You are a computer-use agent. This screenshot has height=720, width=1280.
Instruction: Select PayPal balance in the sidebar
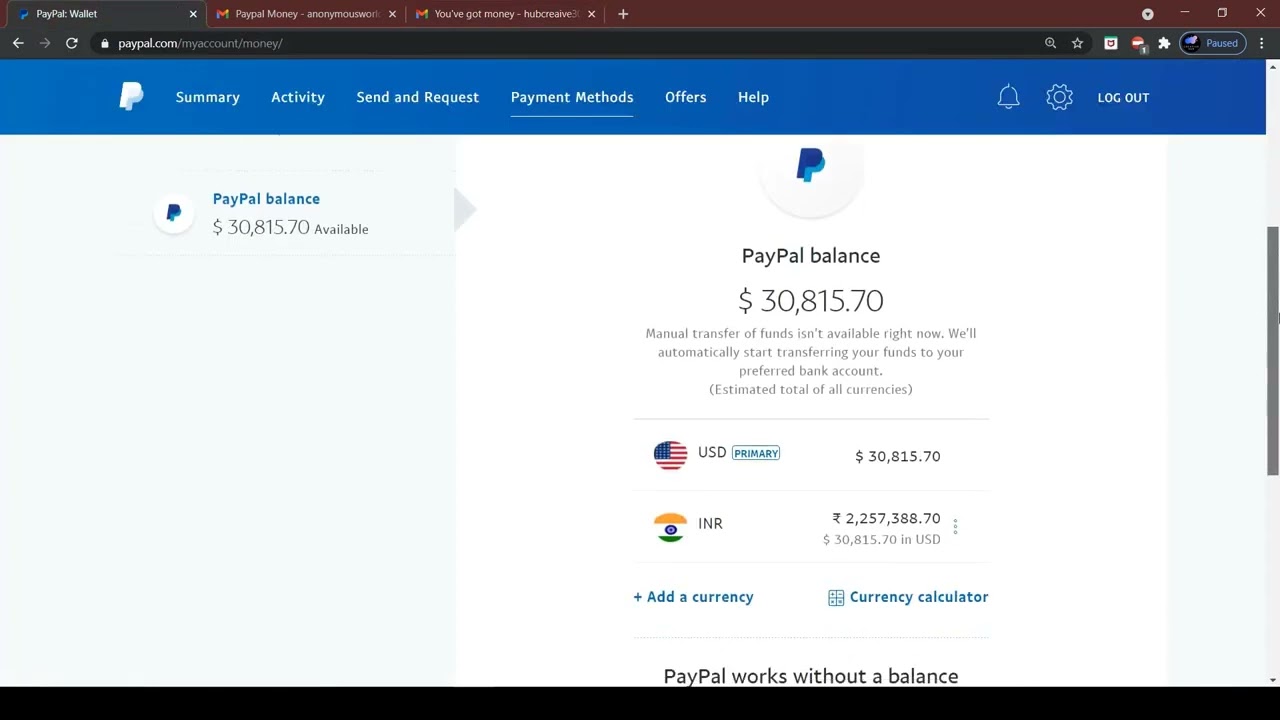(x=266, y=199)
